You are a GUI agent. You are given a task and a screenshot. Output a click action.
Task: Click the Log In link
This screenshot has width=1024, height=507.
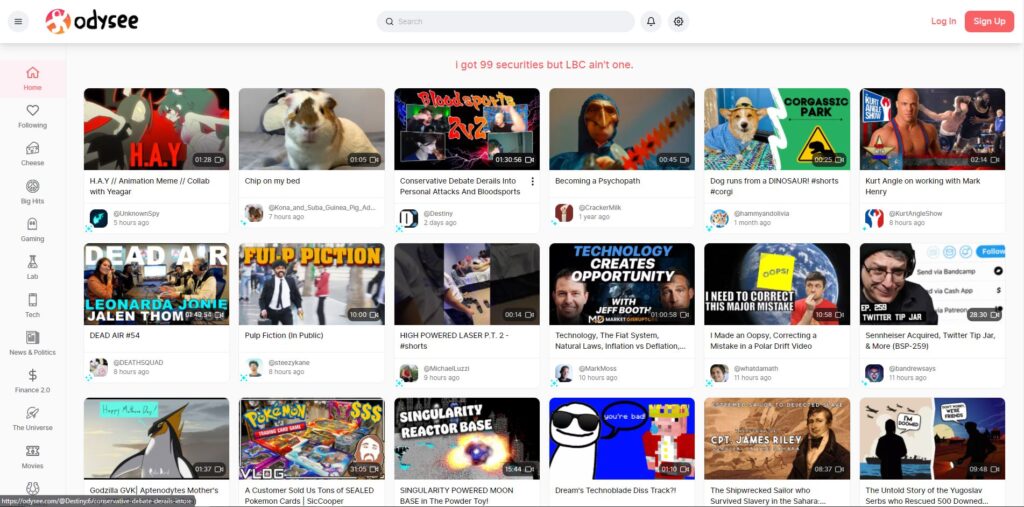(x=943, y=22)
